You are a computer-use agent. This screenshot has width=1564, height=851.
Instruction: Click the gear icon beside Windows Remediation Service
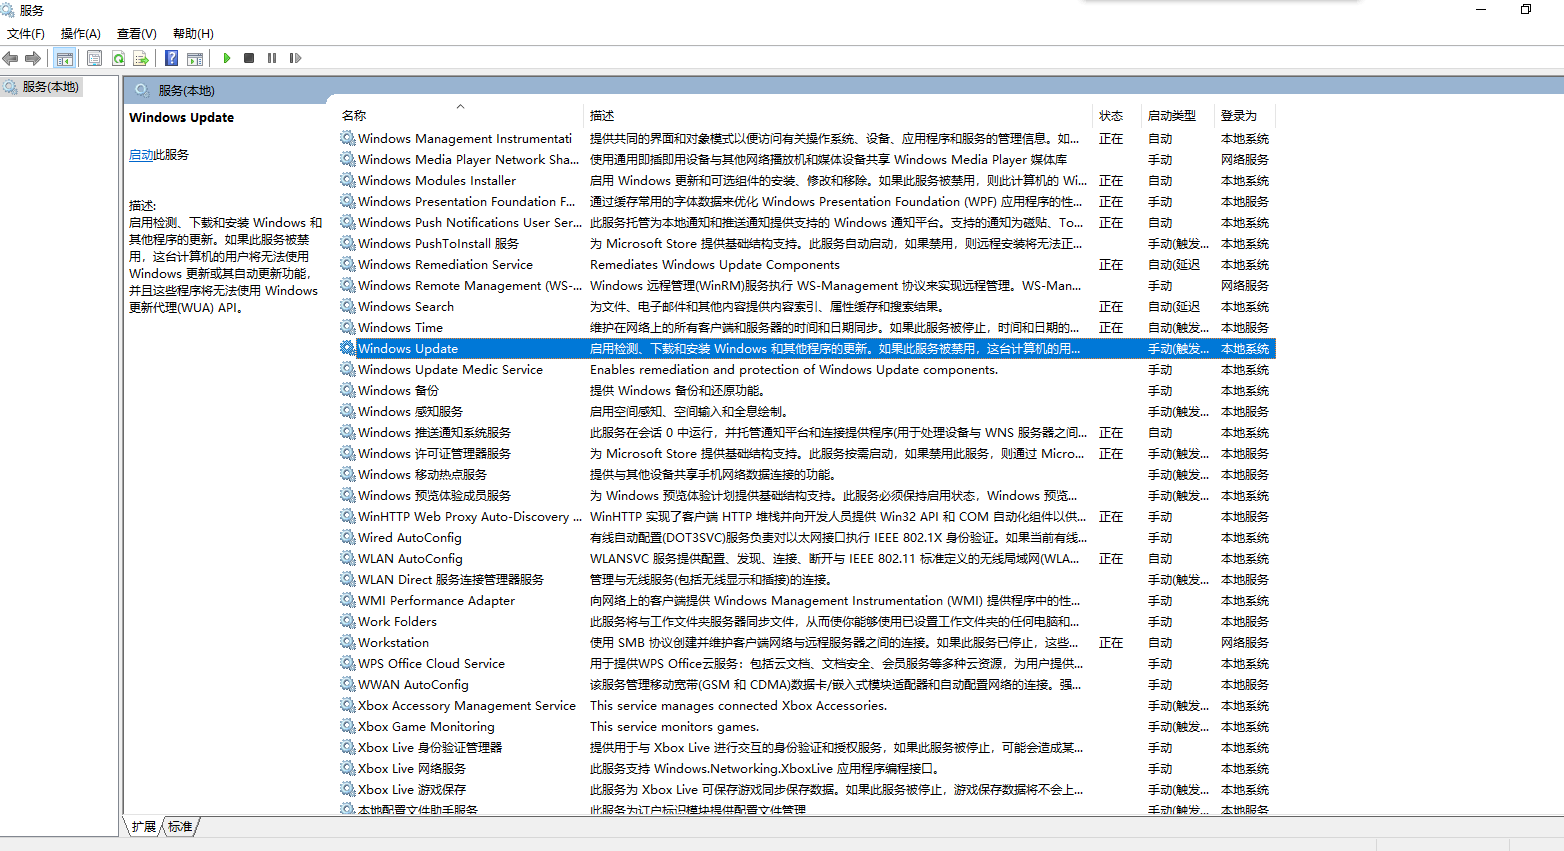[x=347, y=264]
